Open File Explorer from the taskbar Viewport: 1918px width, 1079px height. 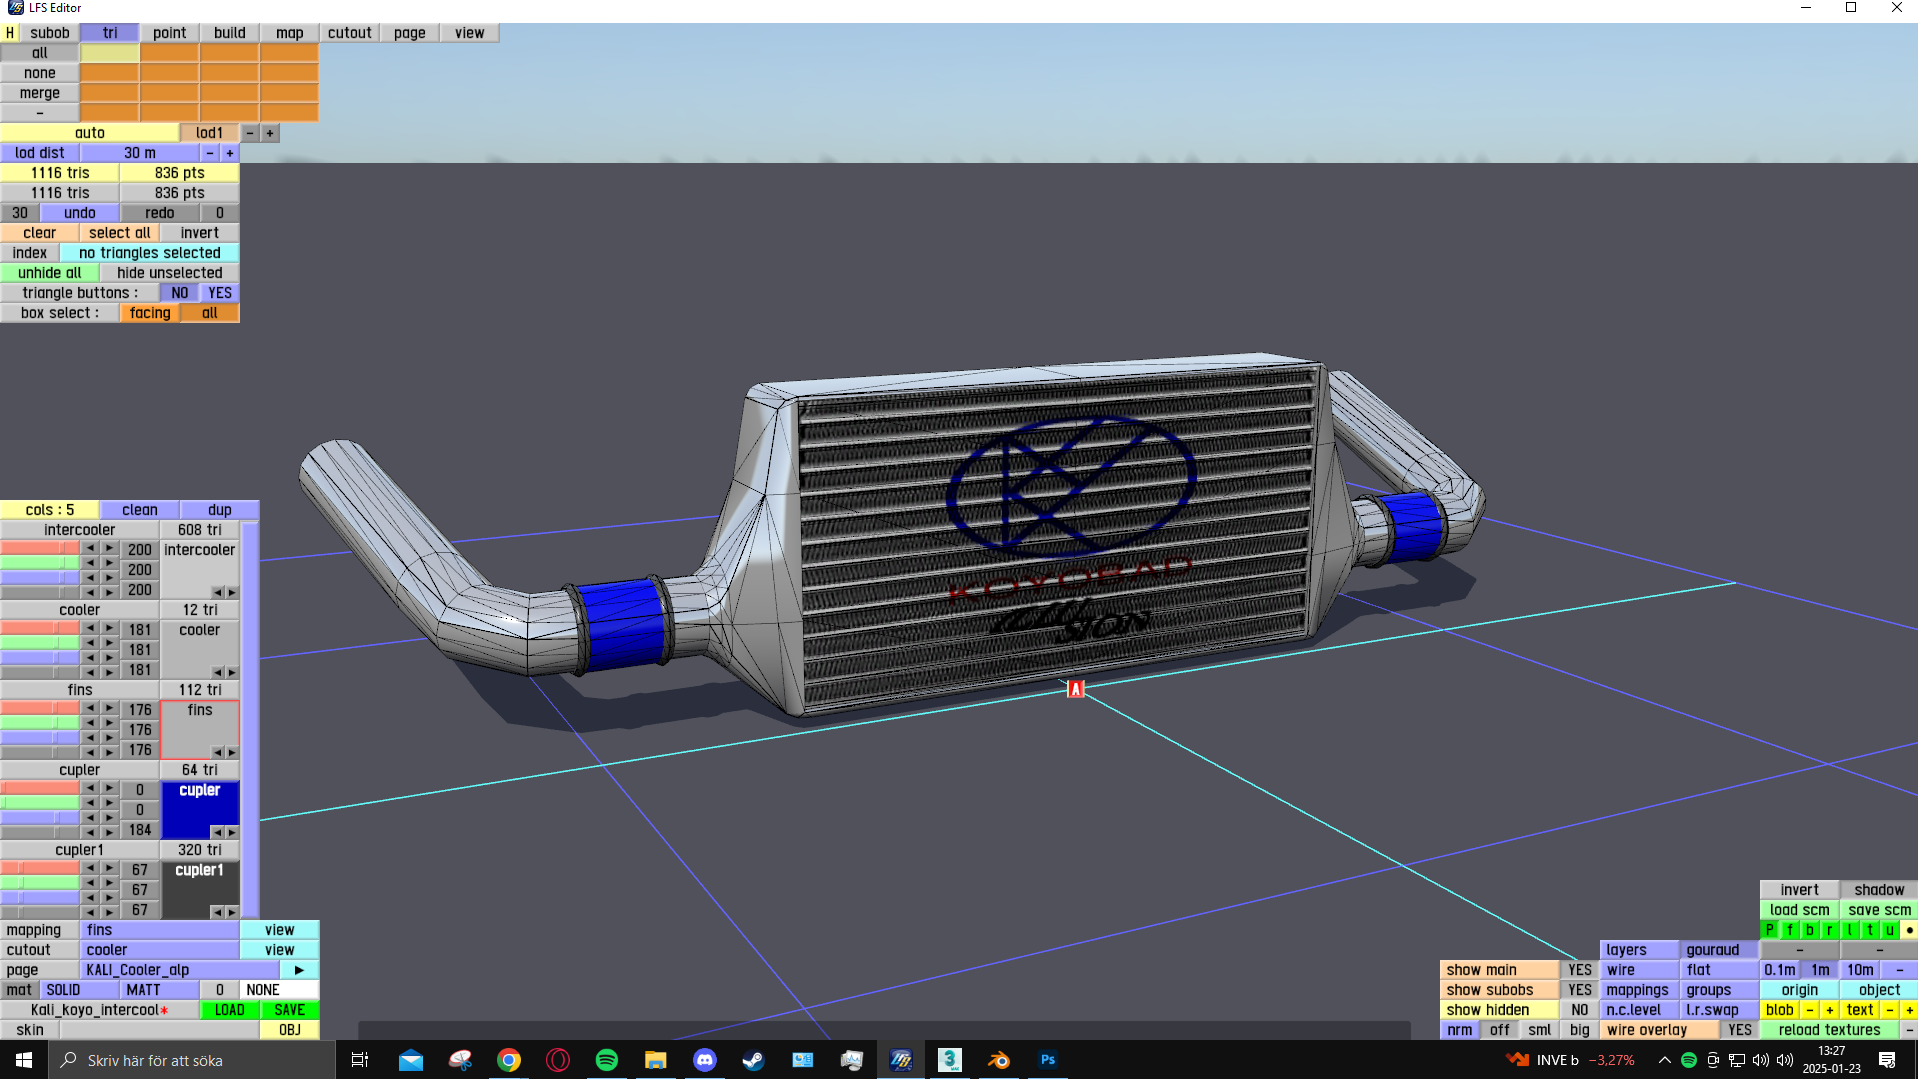656,1060
